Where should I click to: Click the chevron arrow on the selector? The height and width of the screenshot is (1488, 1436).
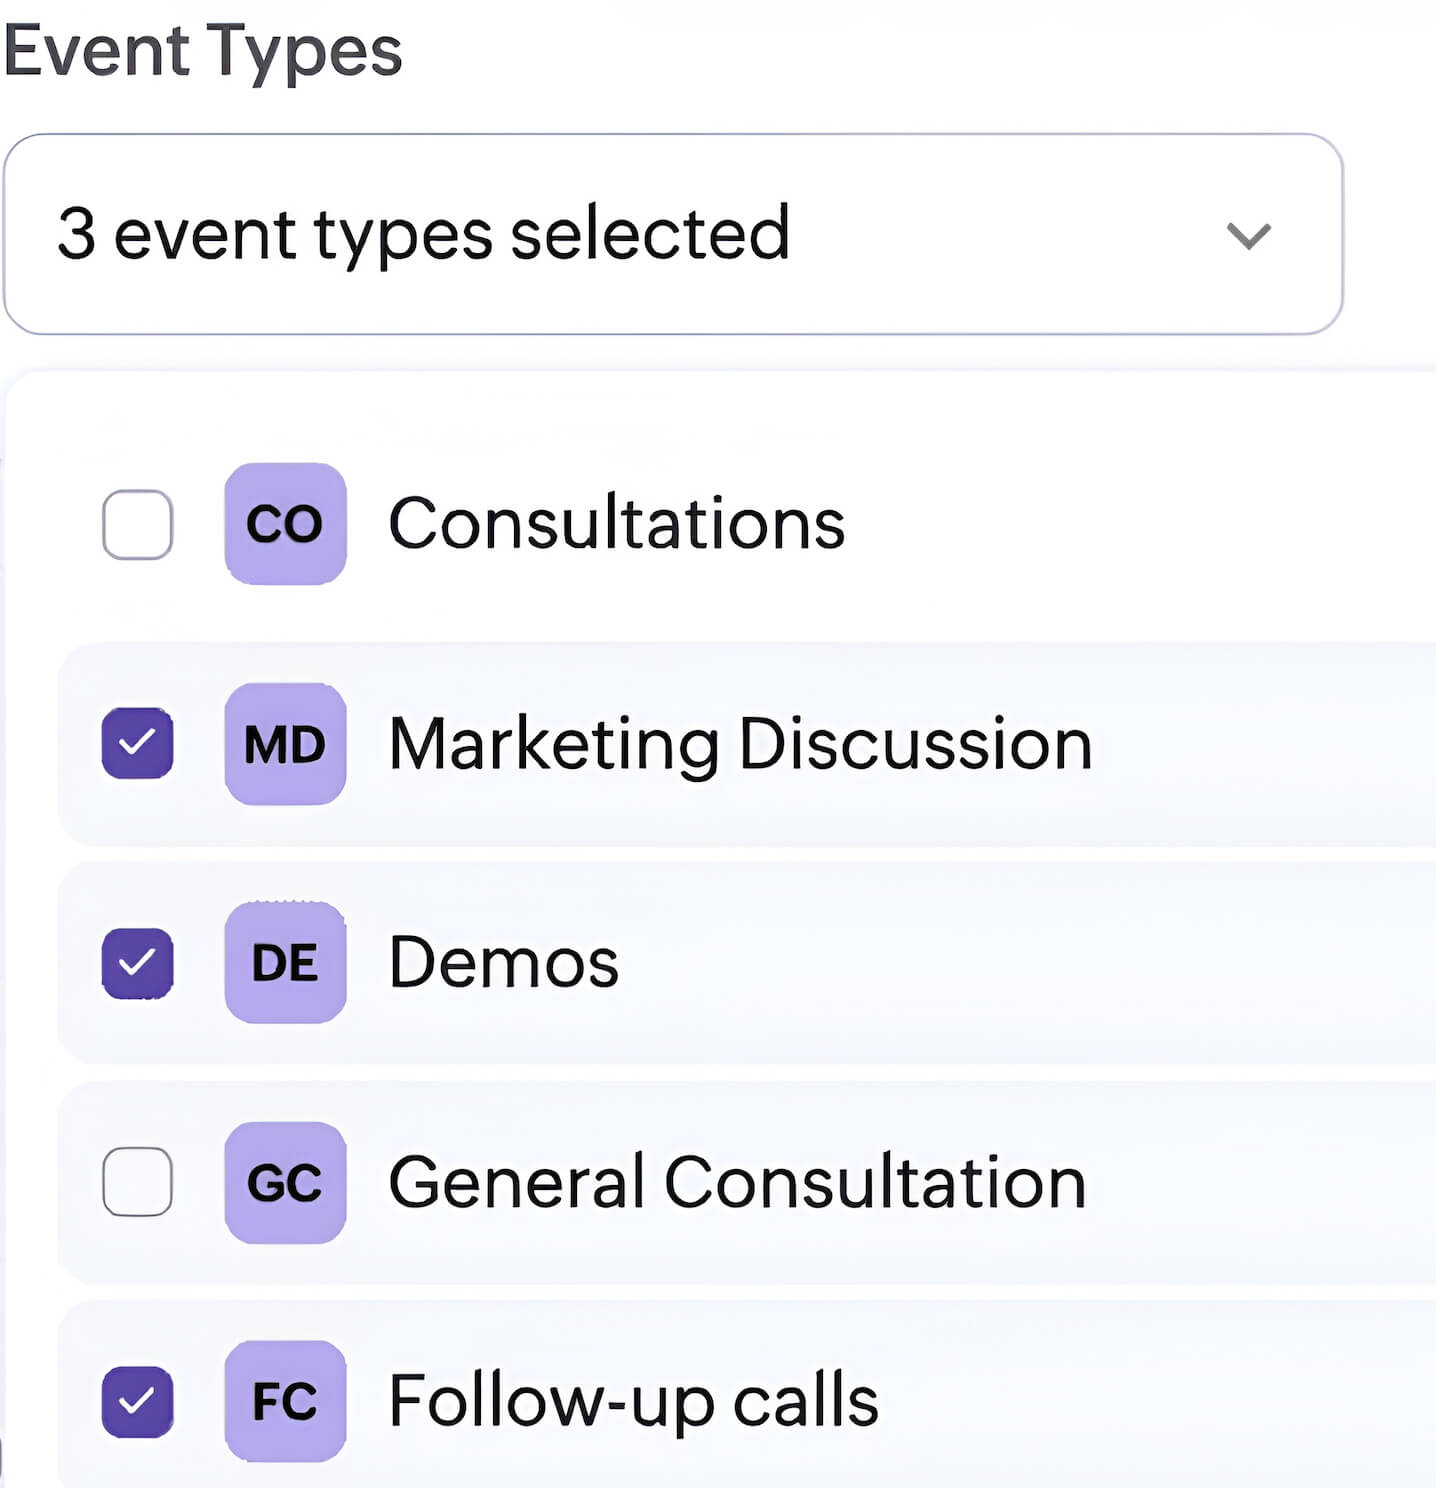click(1247, 236)
